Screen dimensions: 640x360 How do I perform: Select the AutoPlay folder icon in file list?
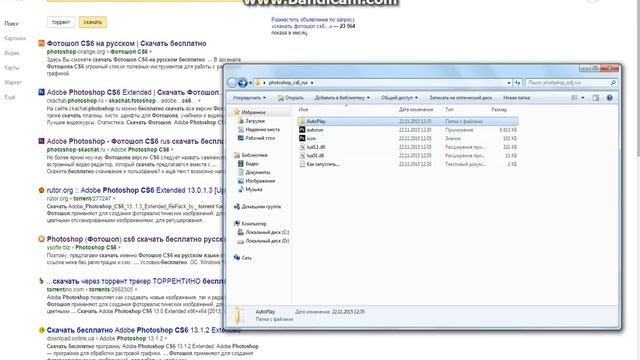(302, 121)
